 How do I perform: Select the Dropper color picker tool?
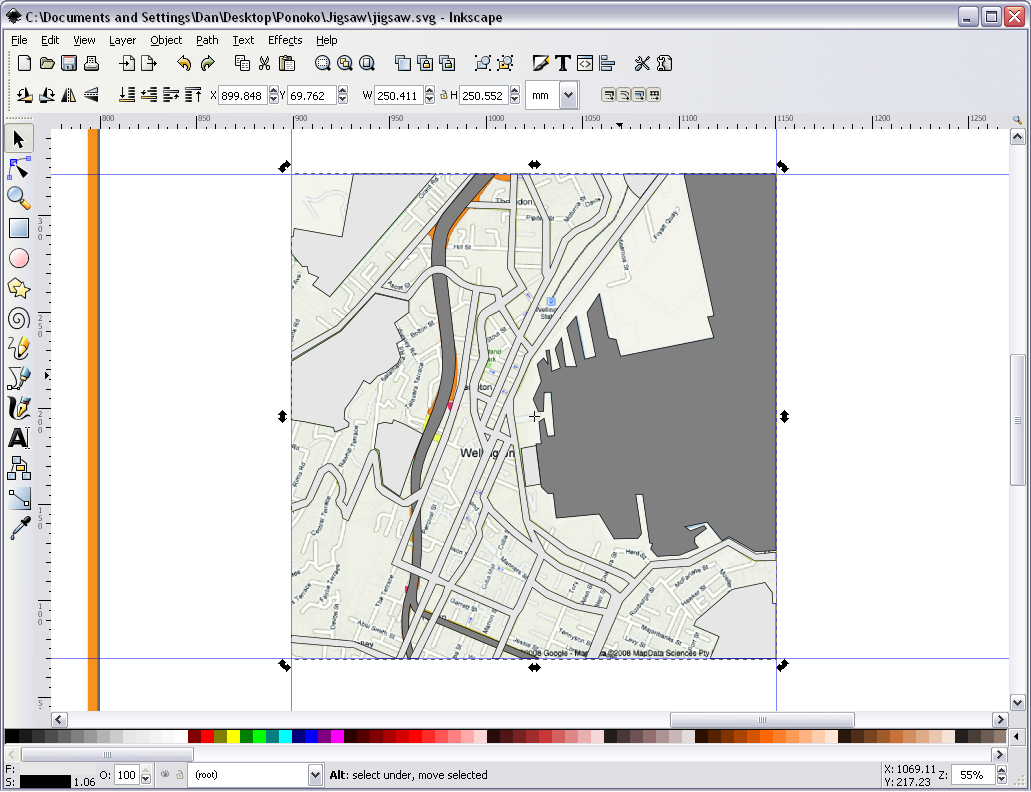tap(18, 528)
